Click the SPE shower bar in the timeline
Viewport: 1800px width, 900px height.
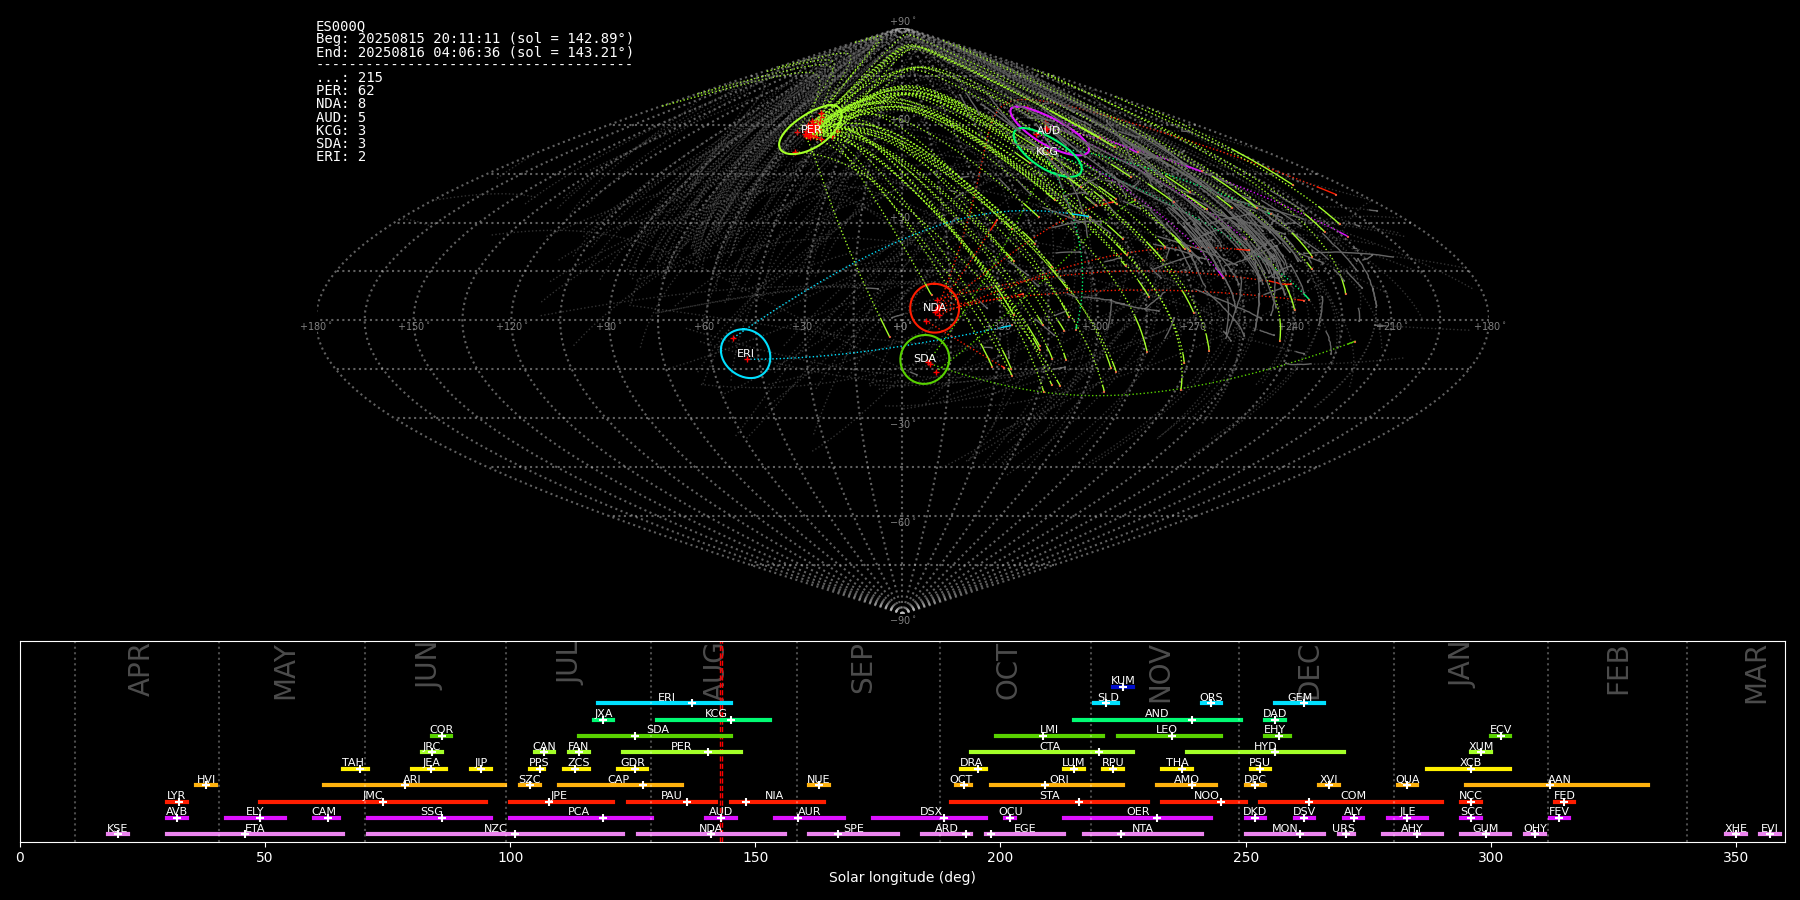coord(853,834)
